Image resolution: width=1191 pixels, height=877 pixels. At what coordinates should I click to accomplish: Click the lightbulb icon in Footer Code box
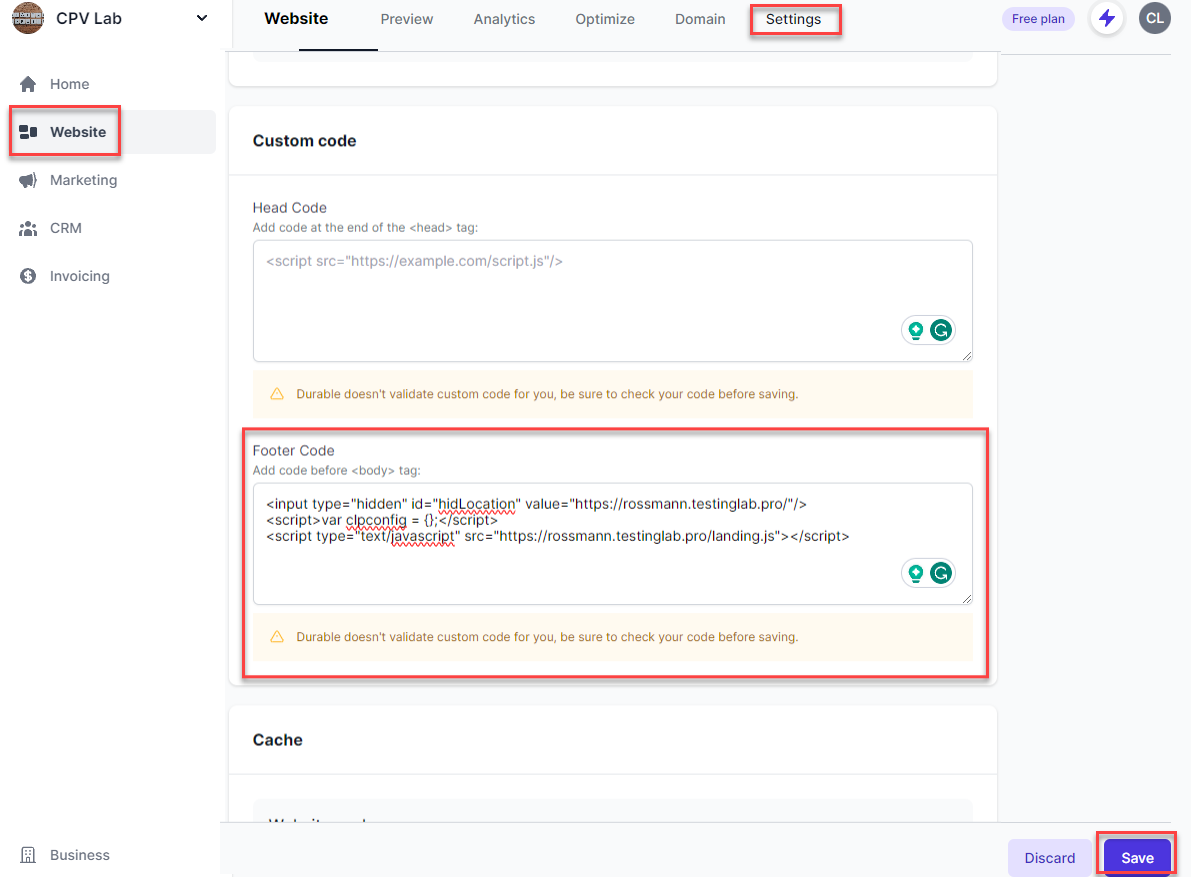[915, 573]
